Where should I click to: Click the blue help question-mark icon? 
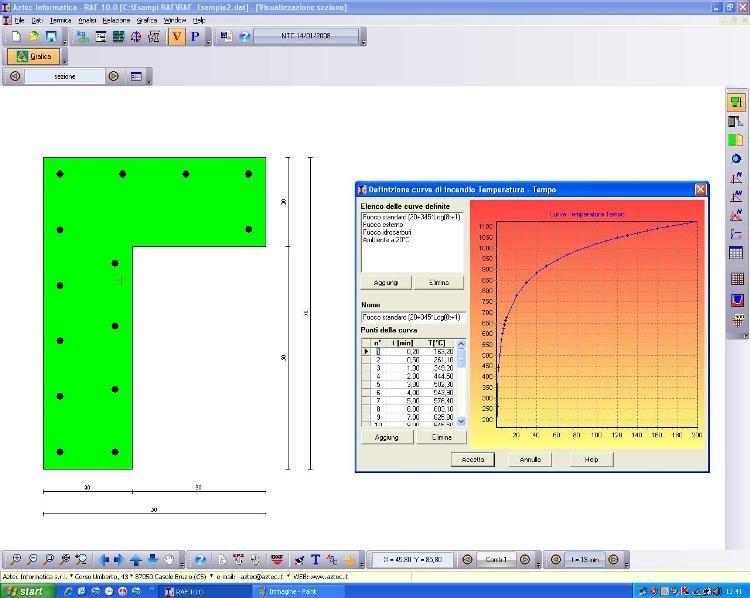pyautogui.click(x=245, y=37)
